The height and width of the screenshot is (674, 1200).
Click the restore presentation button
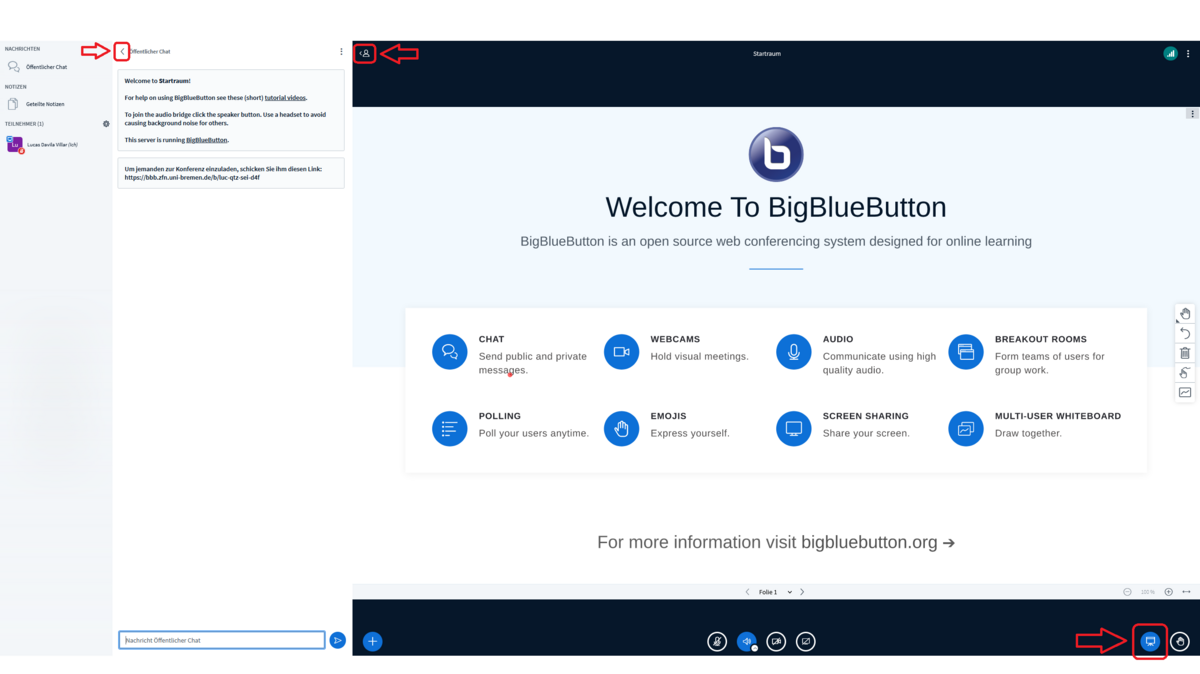[1150, 641]
